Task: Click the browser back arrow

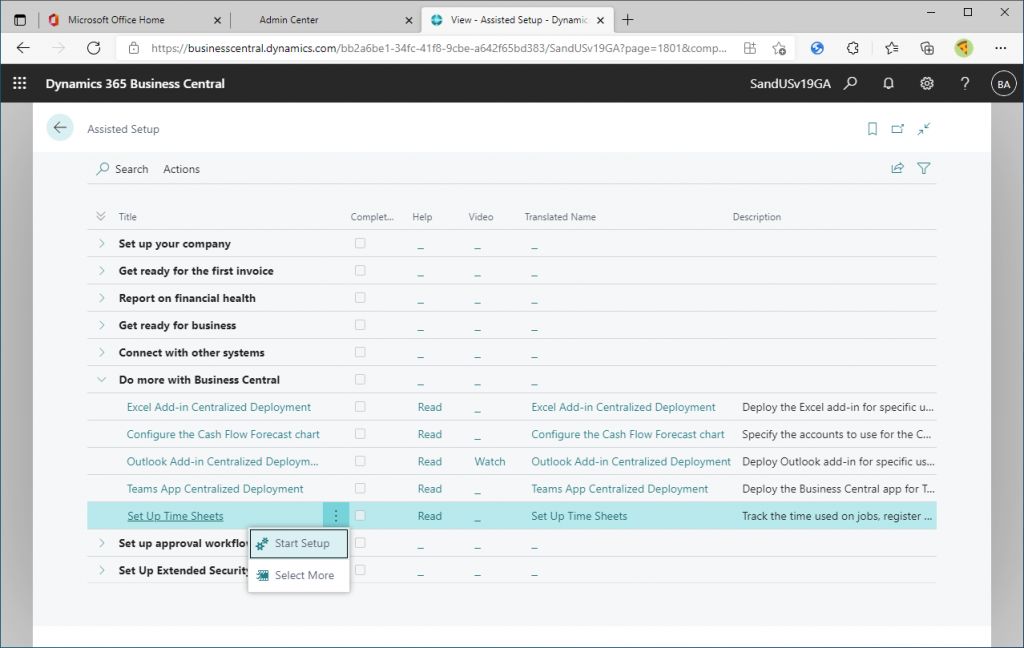Action: [x=24, y=48]
